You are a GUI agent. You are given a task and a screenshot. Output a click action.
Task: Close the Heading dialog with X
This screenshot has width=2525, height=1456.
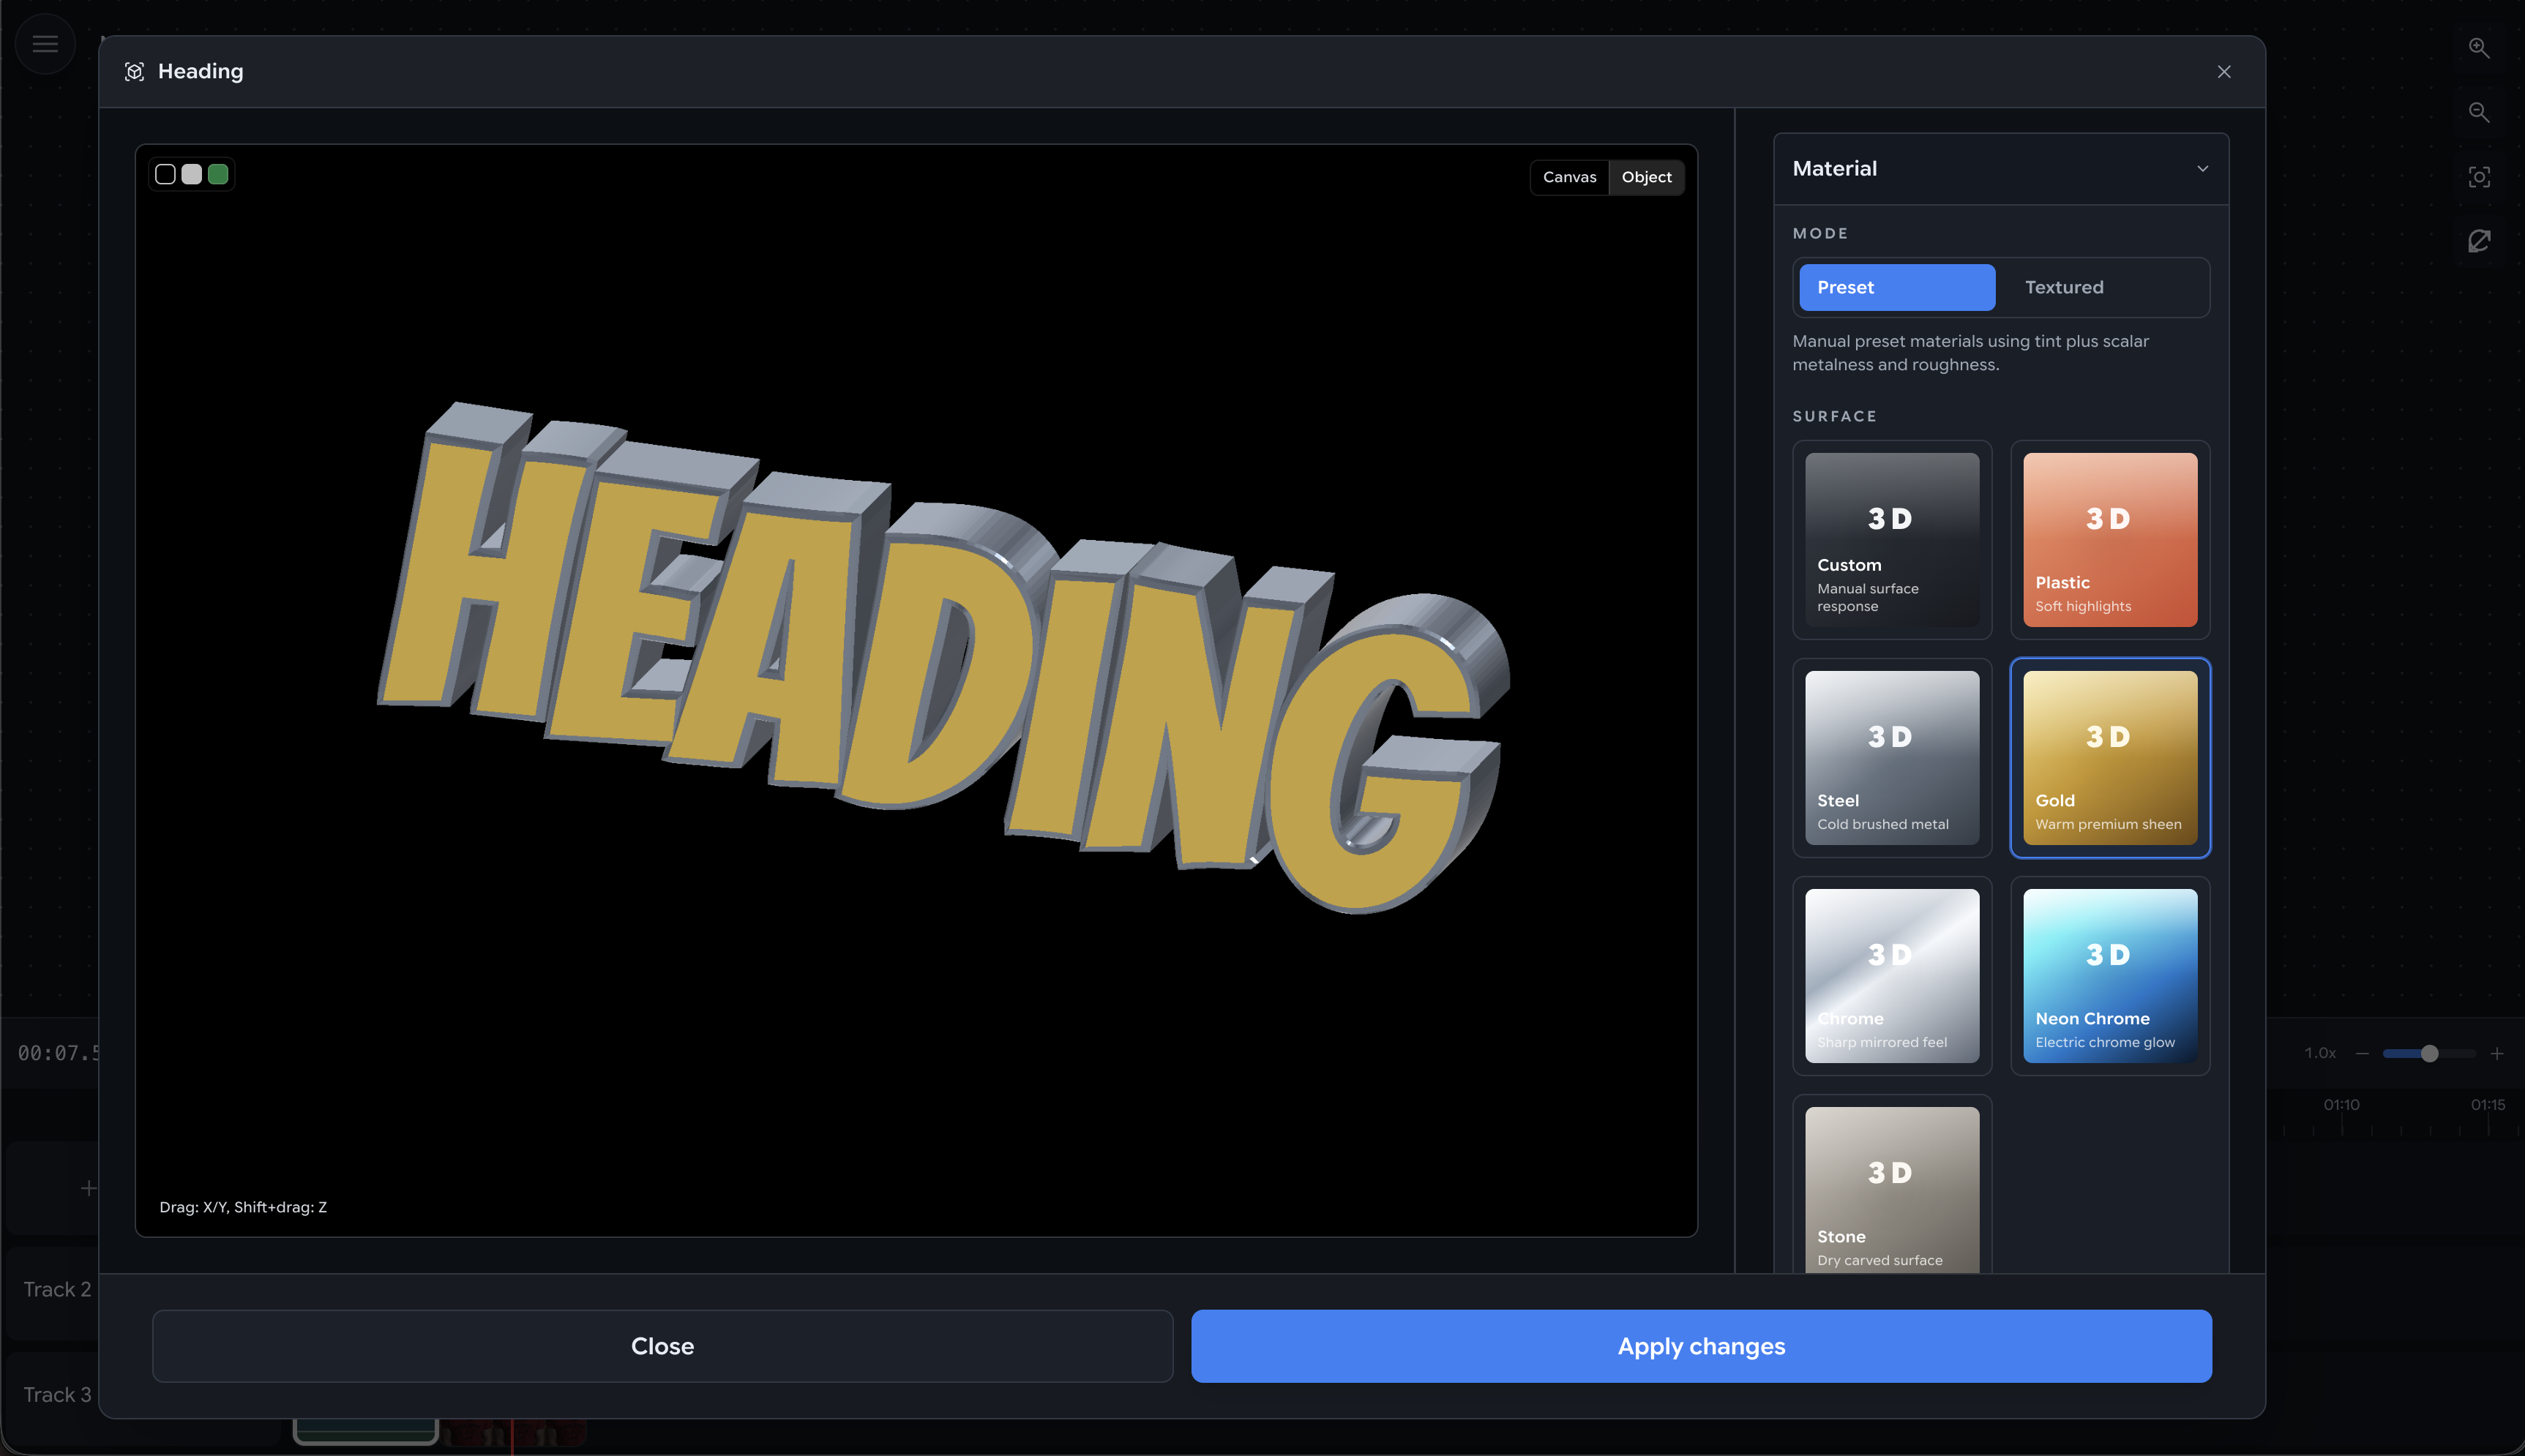(x=2223, y=72)
